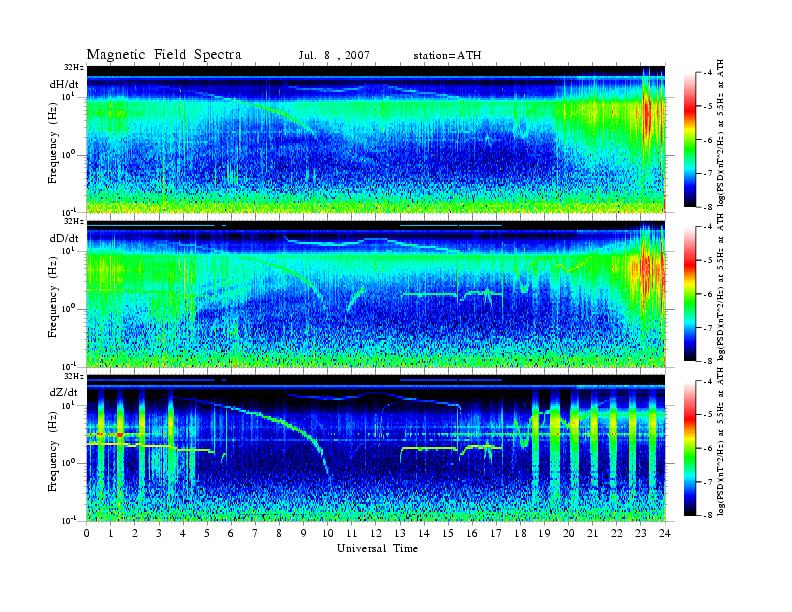Click the 'Universal Time' axis title
Image resolution: width=792 pixels, height=612 pixels.
(x=377, y=548)
